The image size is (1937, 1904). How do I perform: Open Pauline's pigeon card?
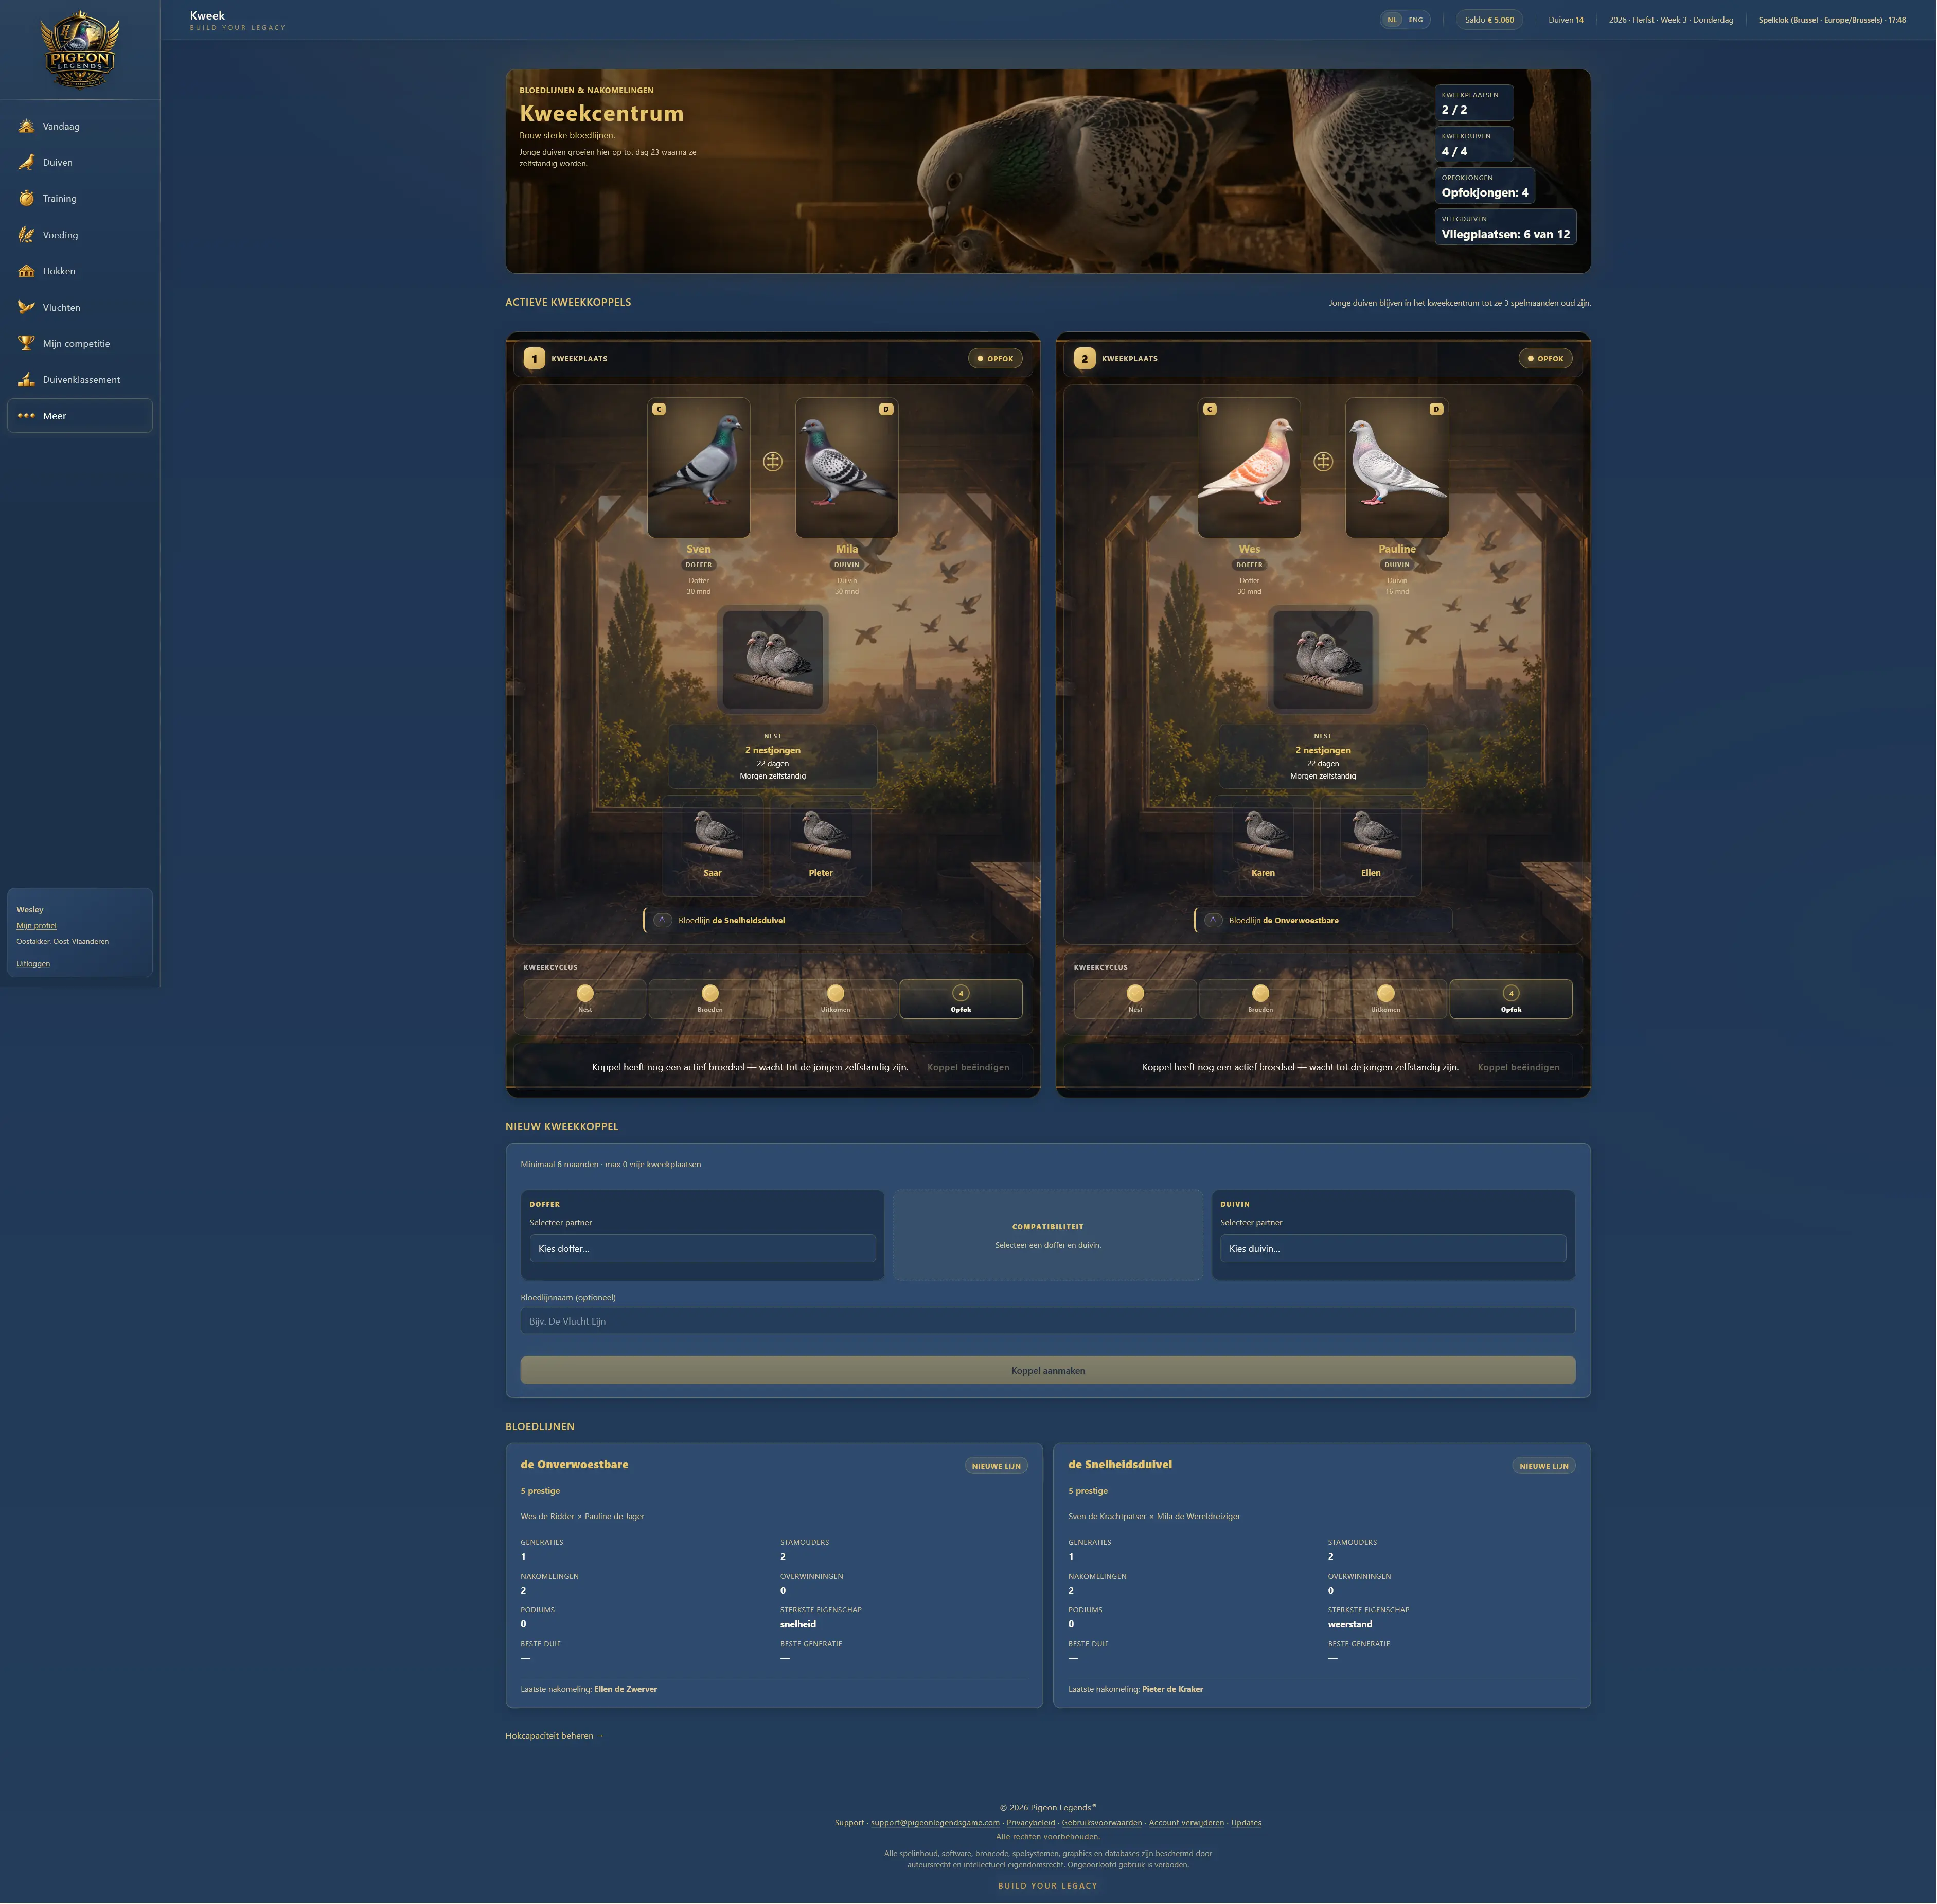pos(1397,468)
